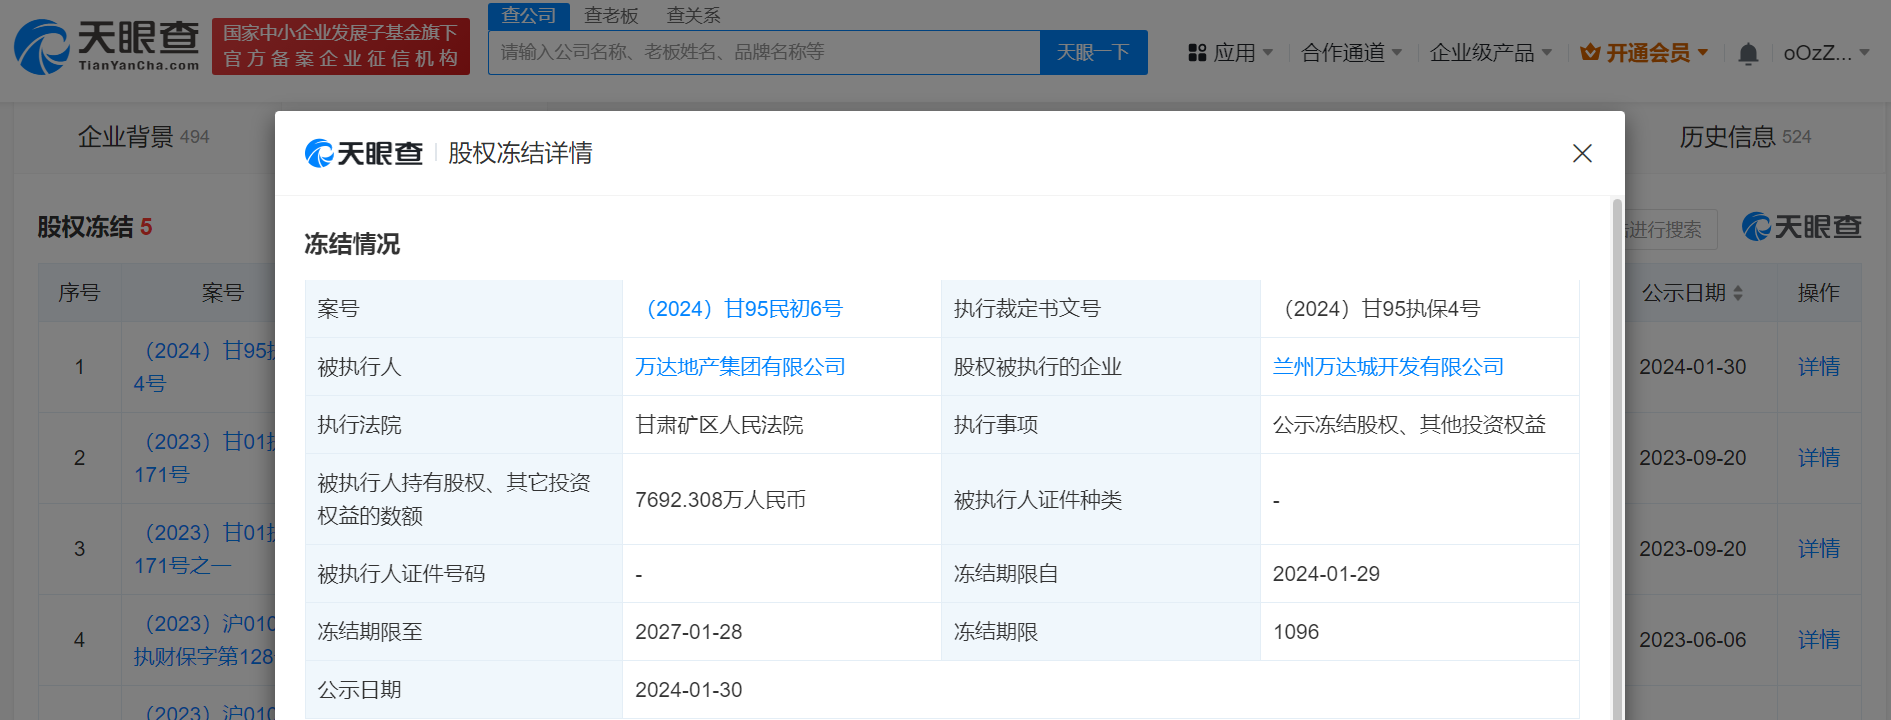1891x720 pixels.
Task: Click the 股权冻结 5 section heading
Action: [95, 227]
